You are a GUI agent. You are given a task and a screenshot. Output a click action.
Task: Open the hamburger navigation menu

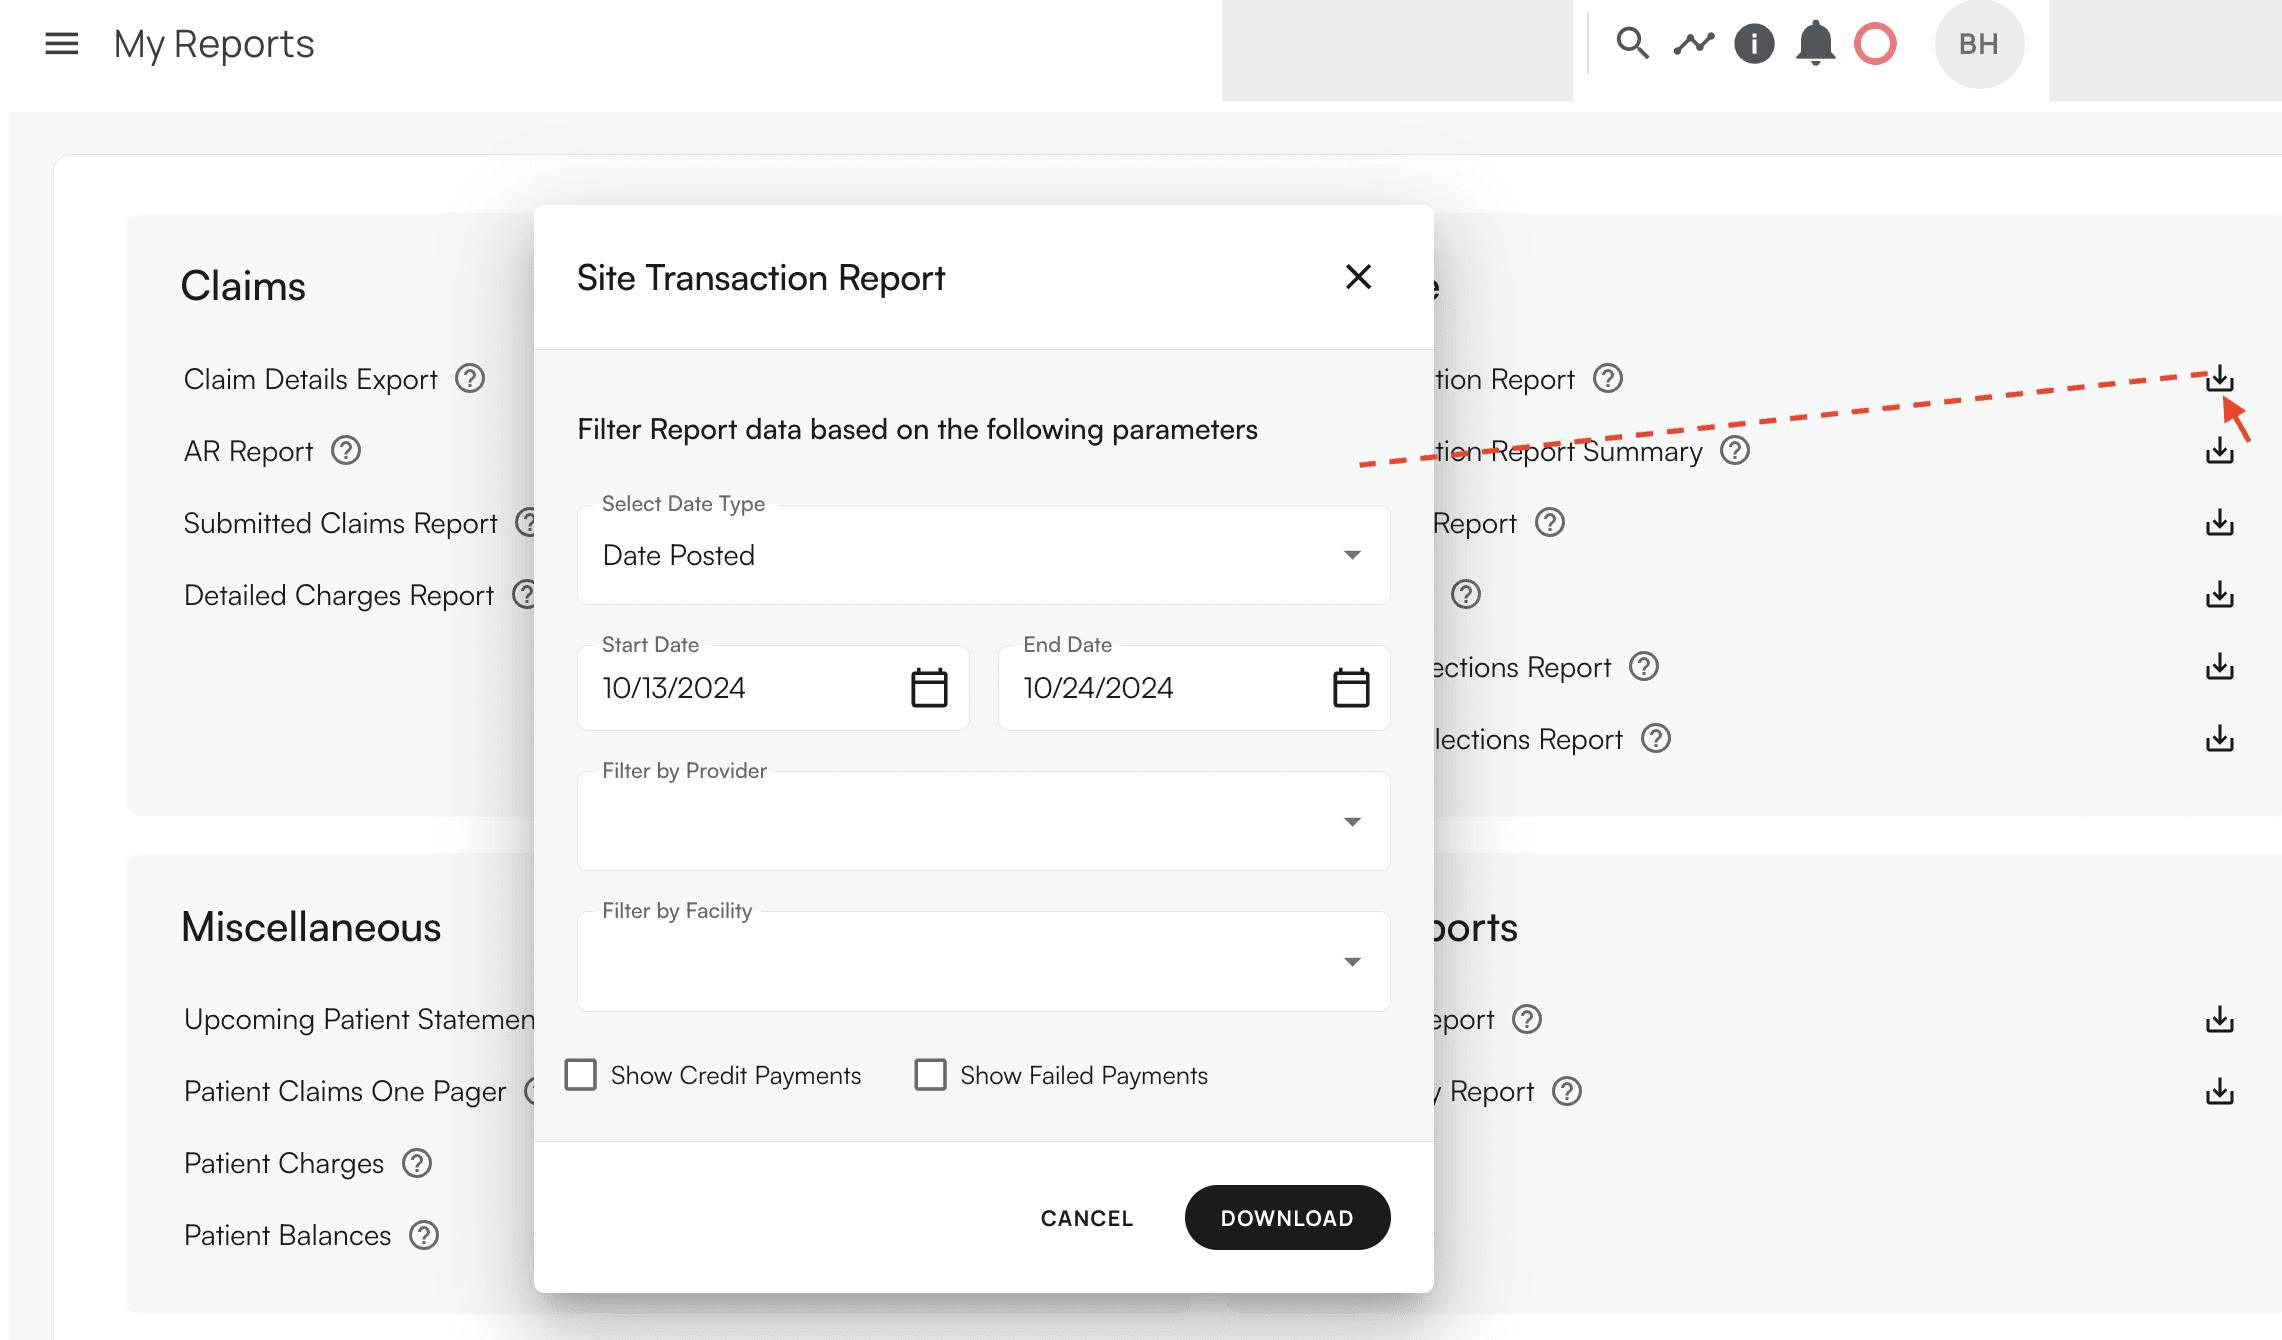pos(61,44)
